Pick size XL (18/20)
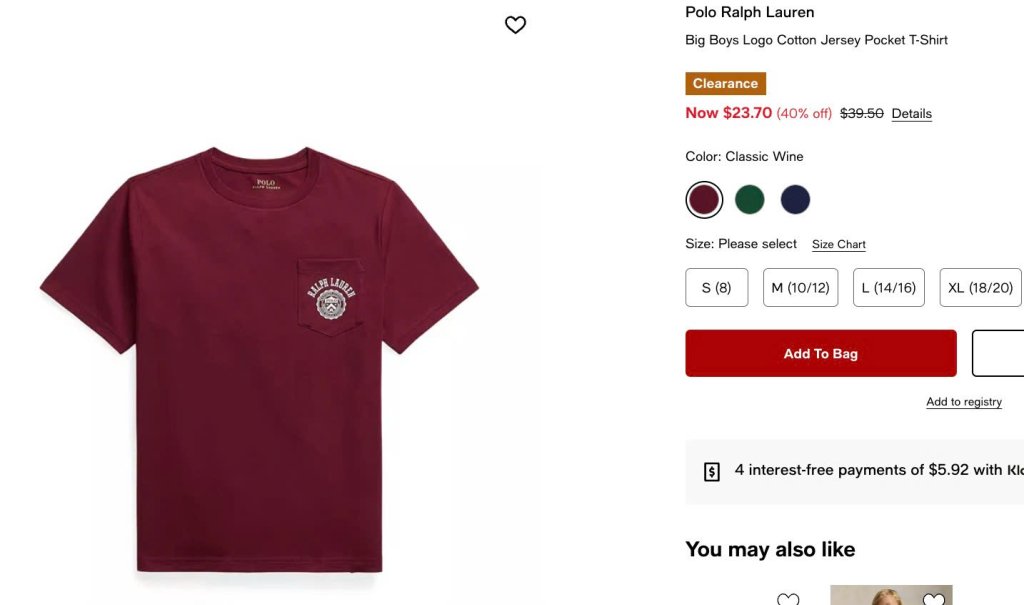 [980, 288]
